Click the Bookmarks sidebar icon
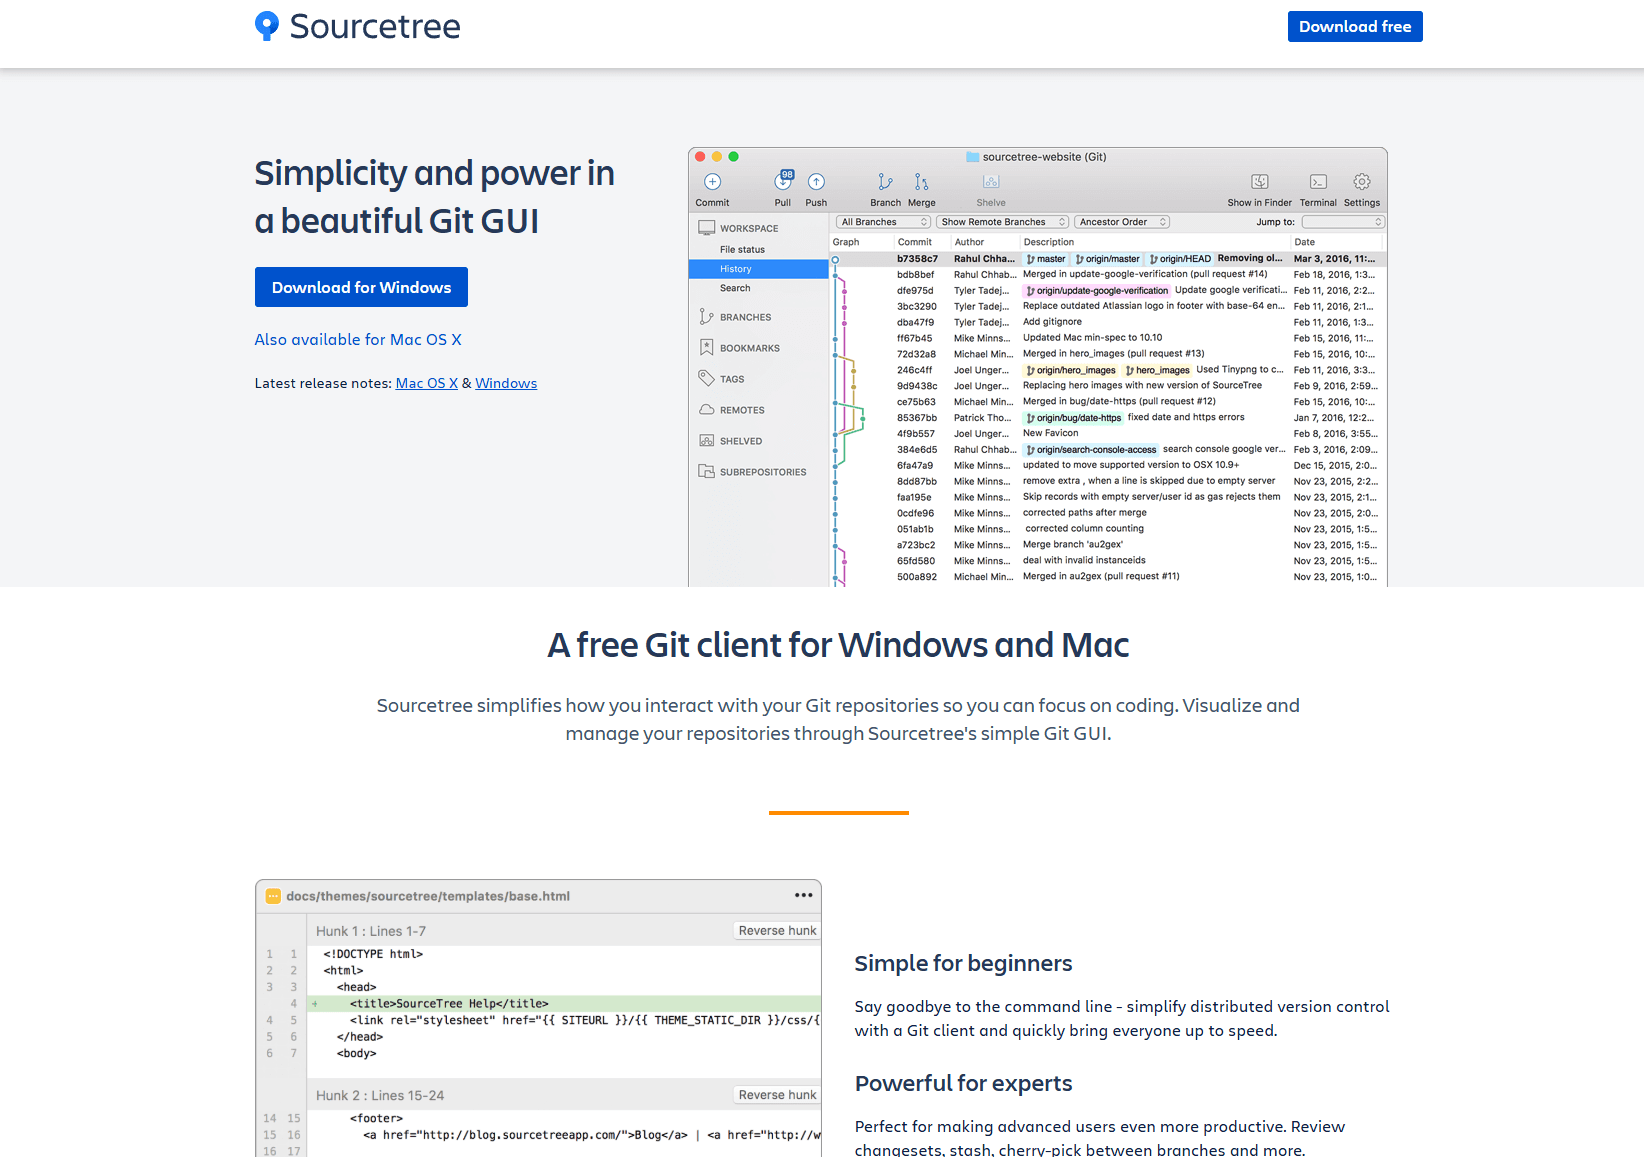 point(706,348)
